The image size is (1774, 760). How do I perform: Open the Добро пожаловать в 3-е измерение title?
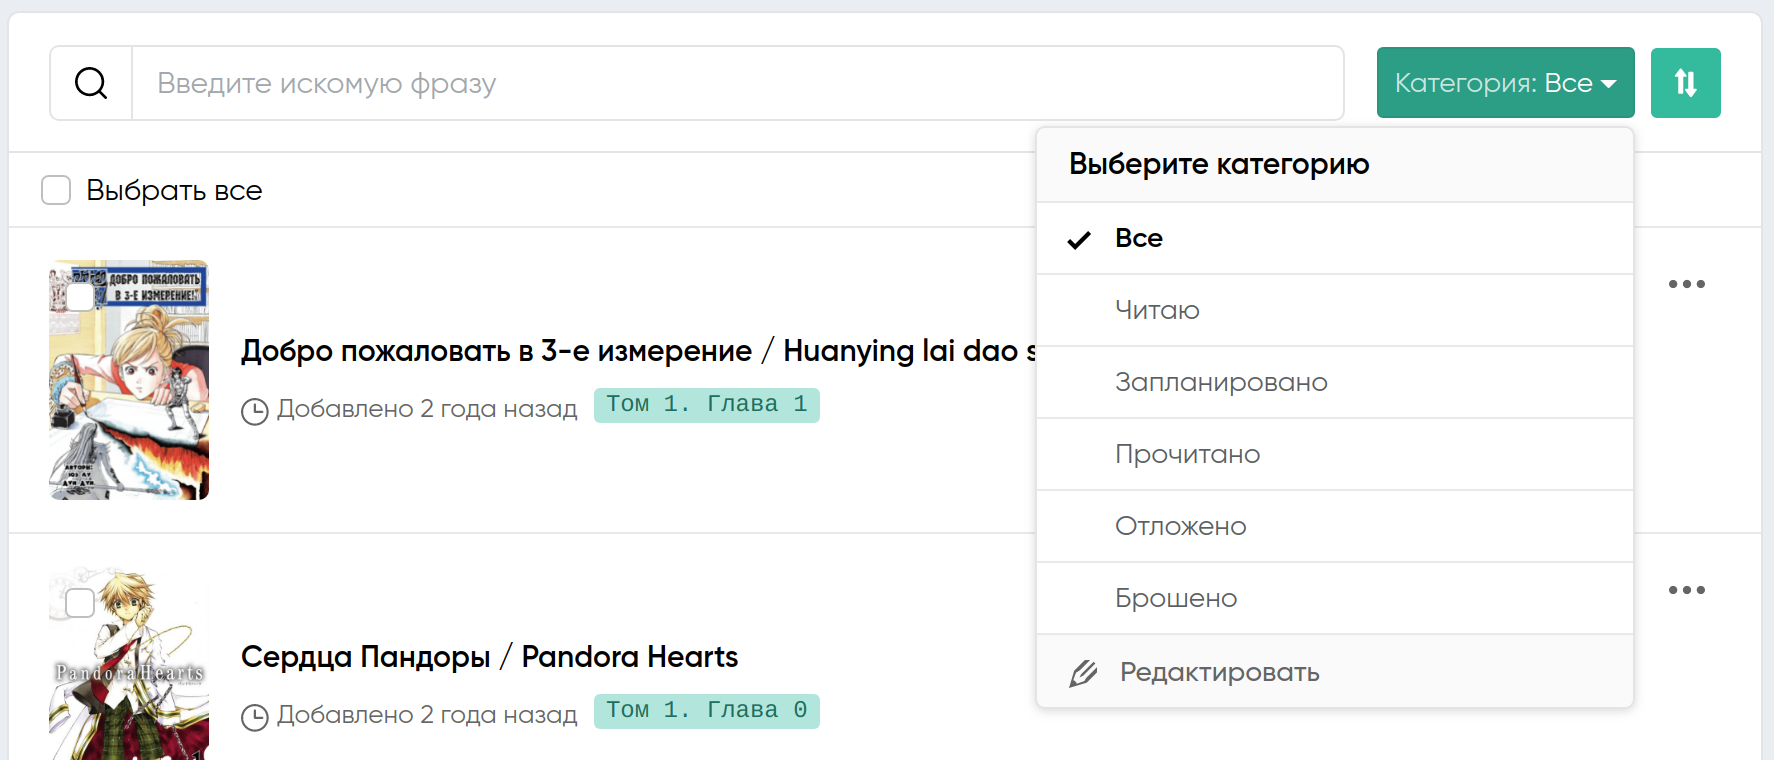(638, 351)
